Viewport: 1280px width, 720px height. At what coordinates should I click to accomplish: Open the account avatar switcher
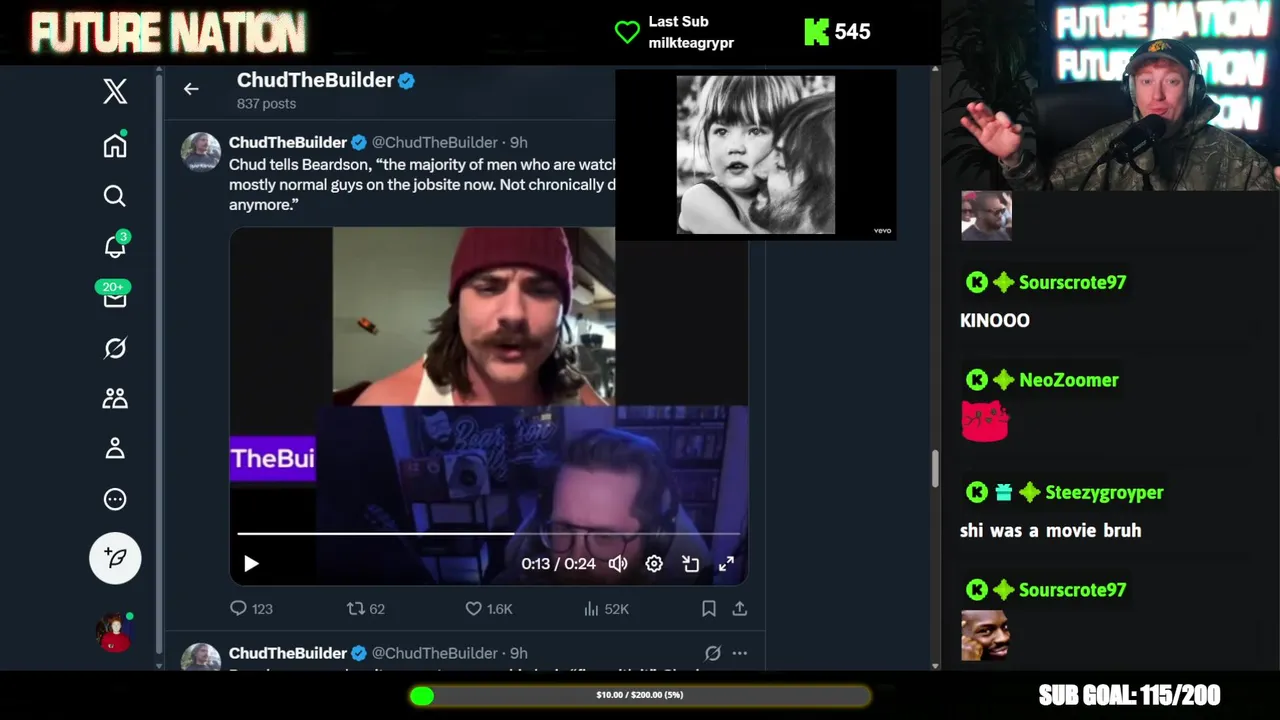[x=114, y=632]
